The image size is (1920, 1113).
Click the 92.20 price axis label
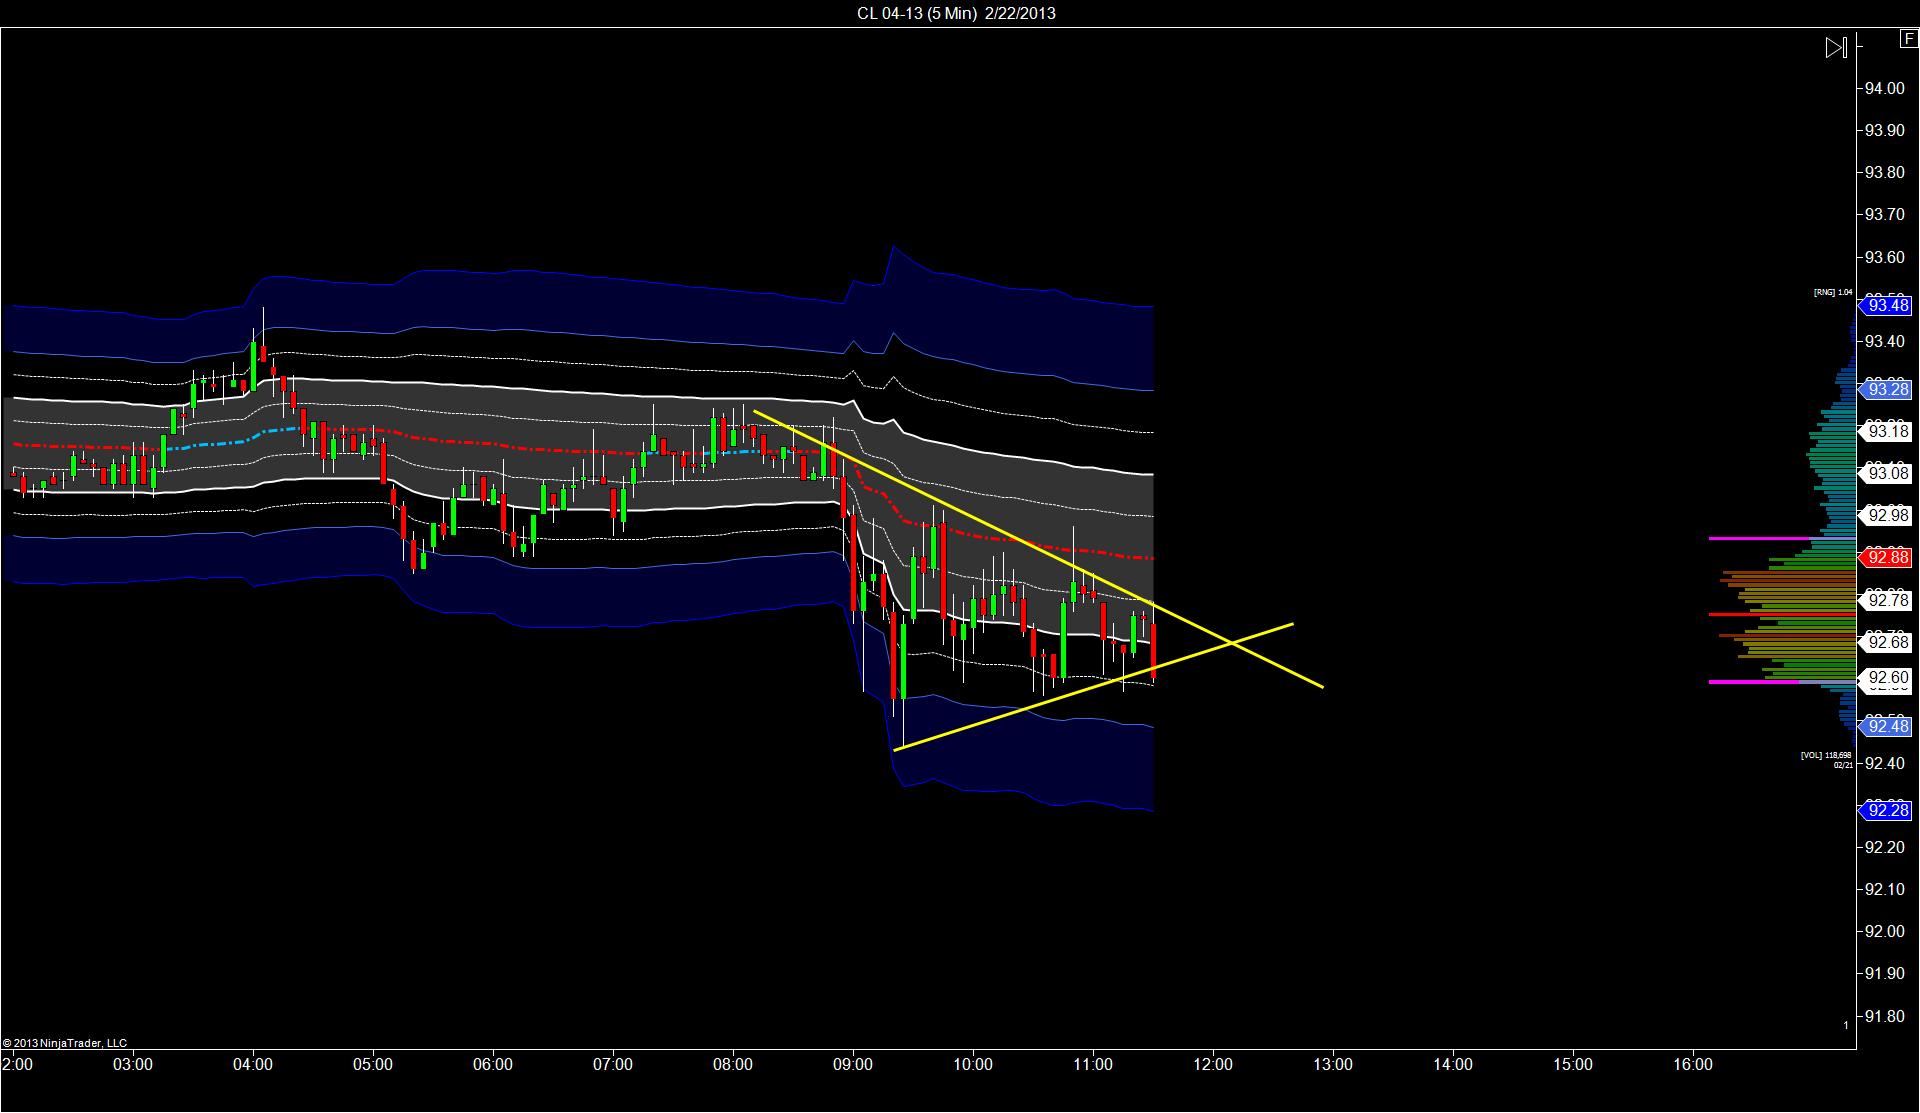point(1885,847)
